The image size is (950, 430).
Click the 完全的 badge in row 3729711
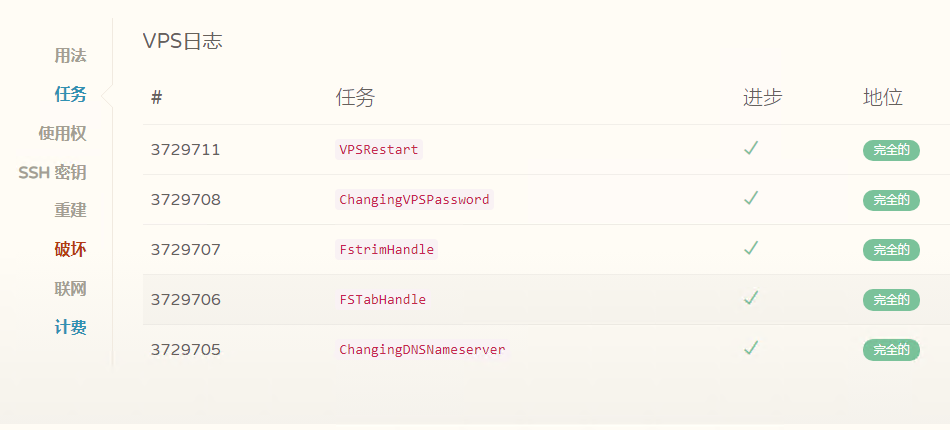coord(891,150)
